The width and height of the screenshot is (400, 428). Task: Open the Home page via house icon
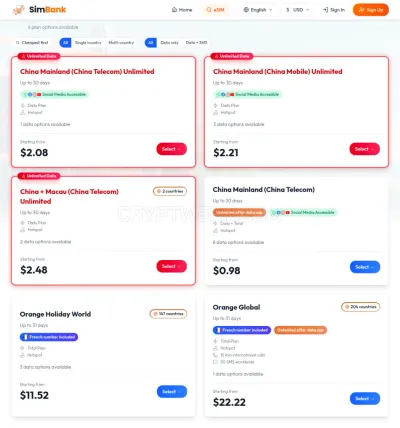click(182, 10)
